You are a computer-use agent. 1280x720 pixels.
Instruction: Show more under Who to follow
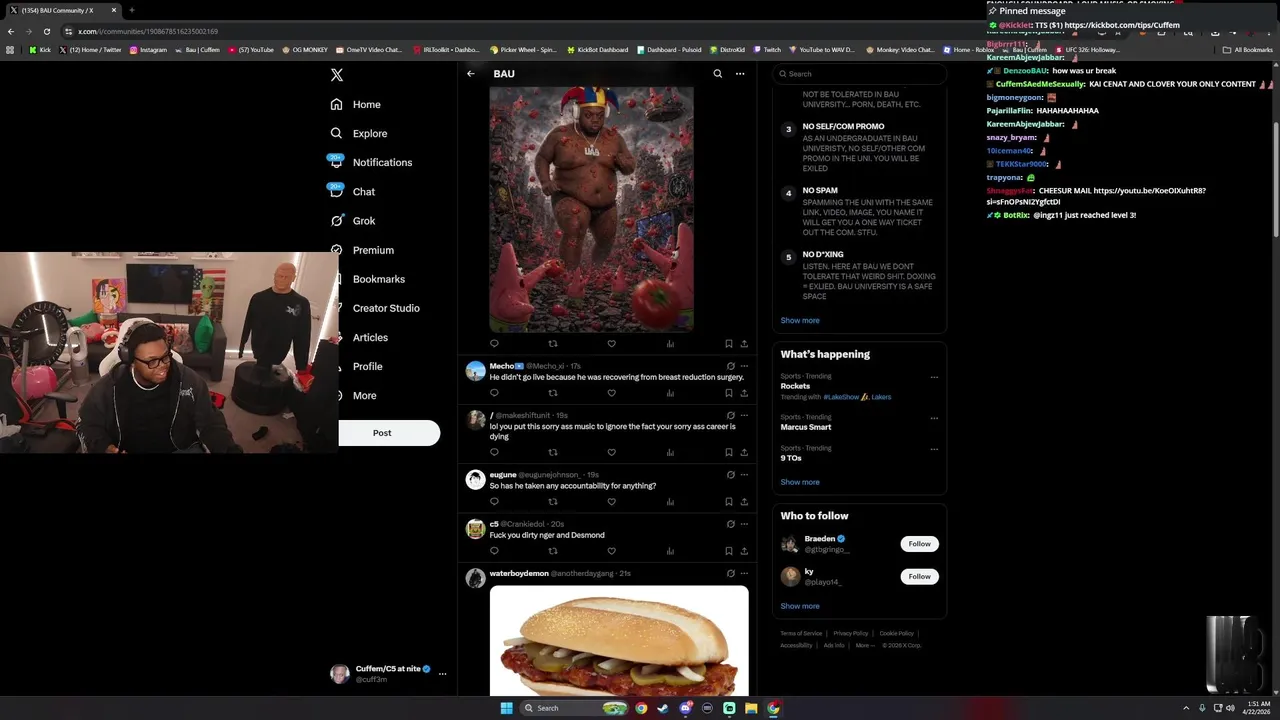tap(800, 606)
